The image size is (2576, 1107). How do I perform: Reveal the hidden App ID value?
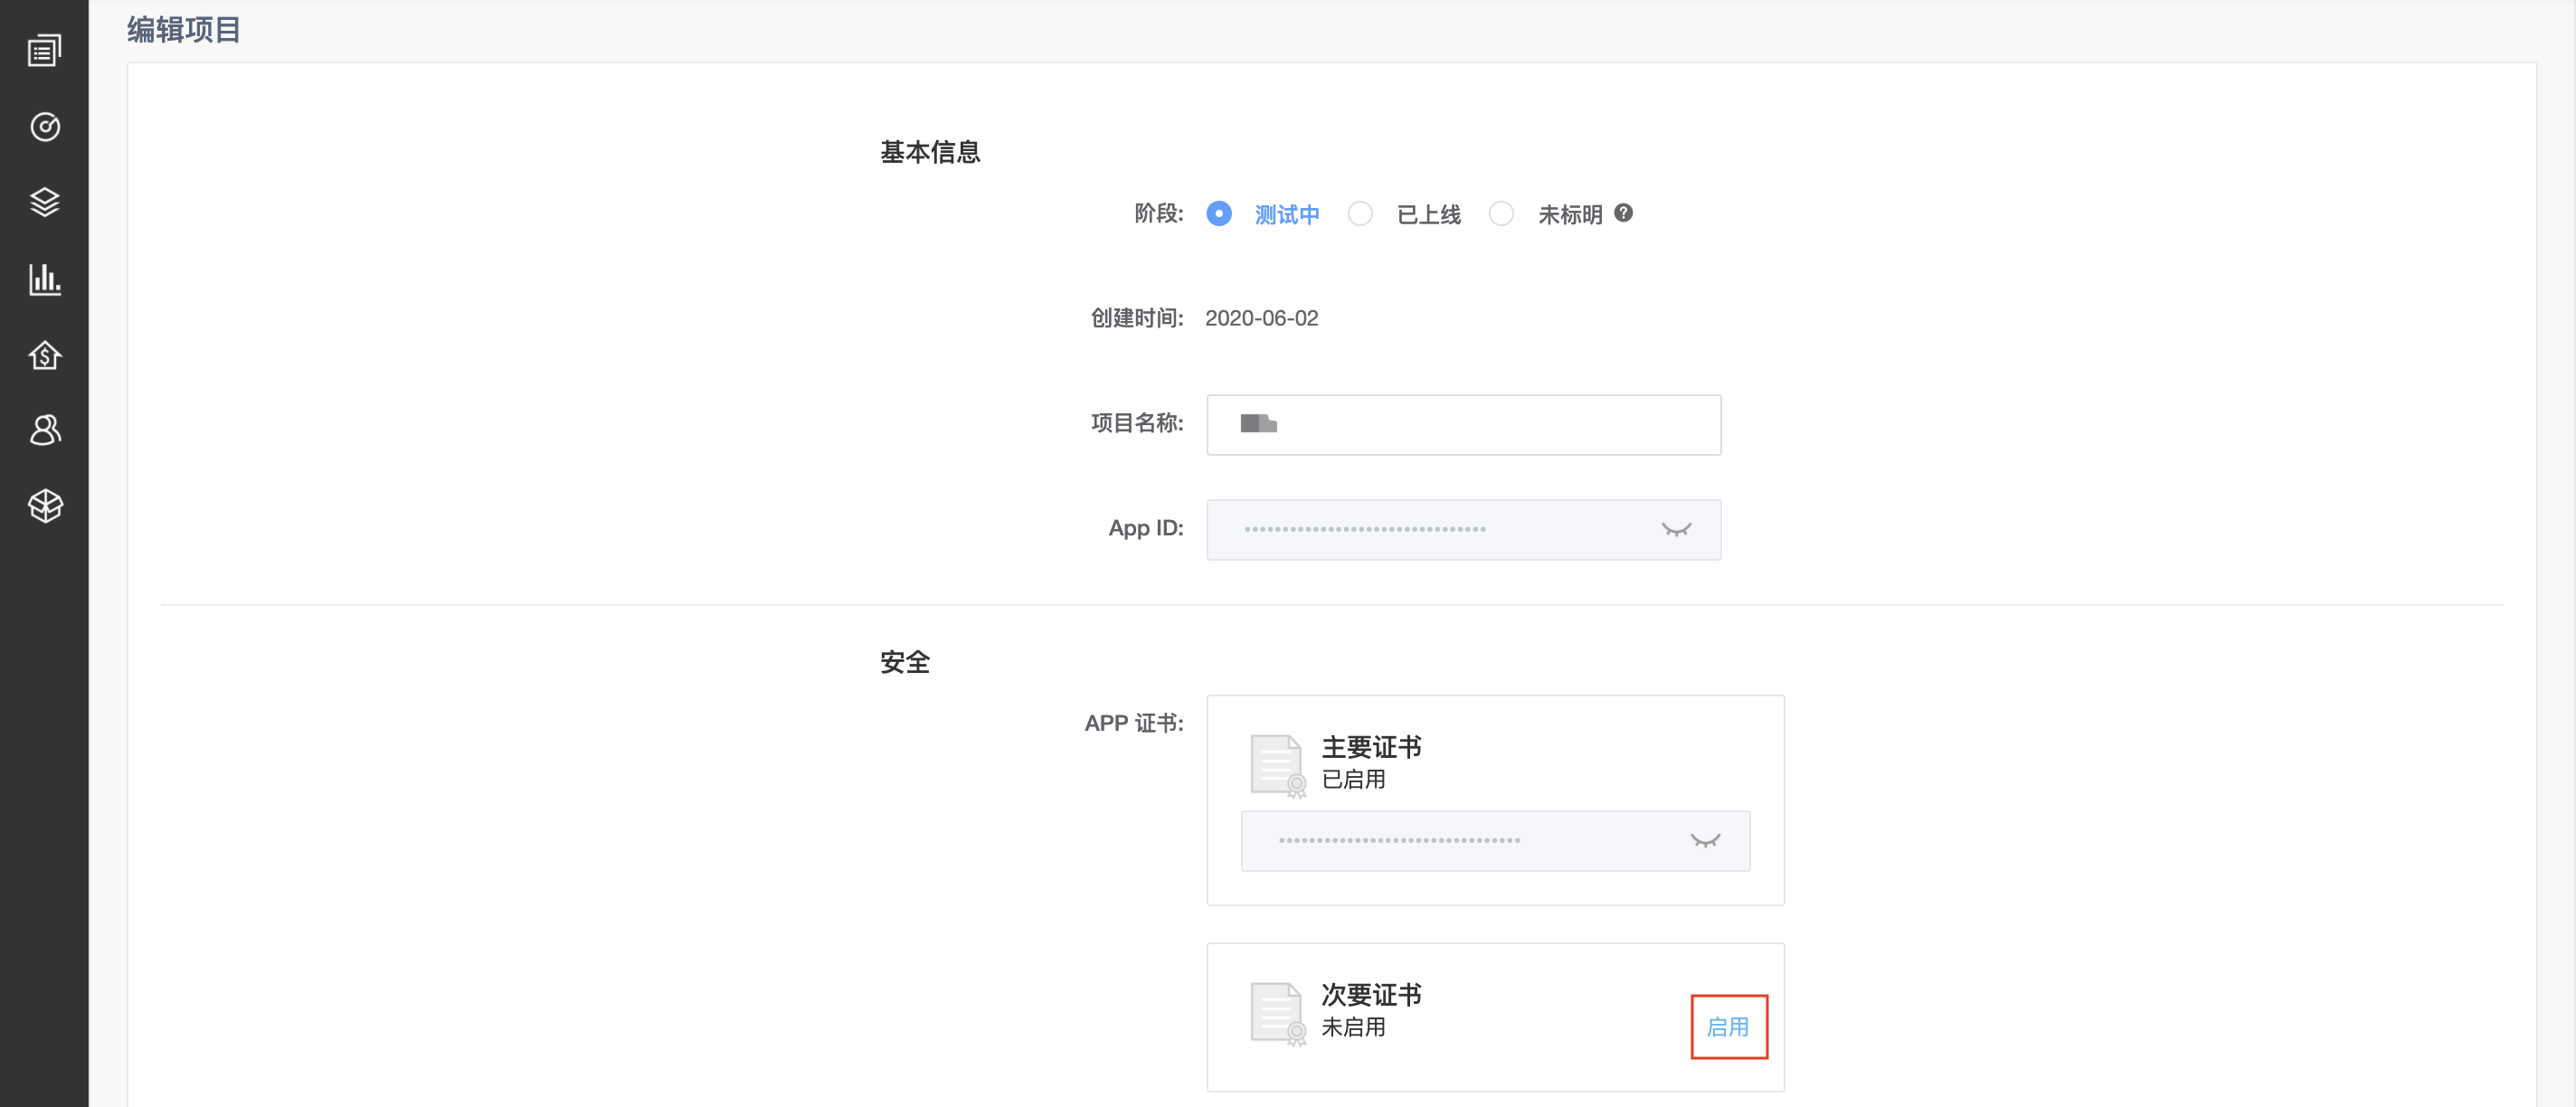(x=1675, y=530)
